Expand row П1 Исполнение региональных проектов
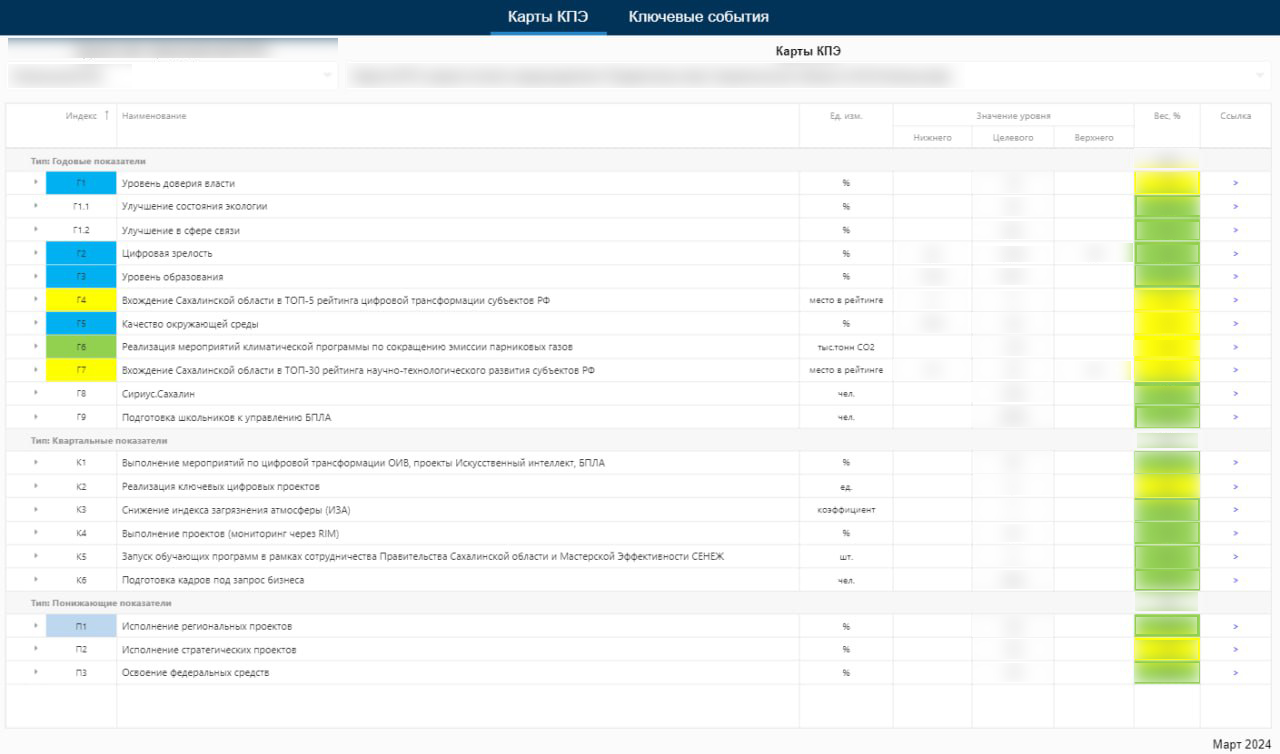Image resolution: width=1280 pixels, height=754 pixels. (35, 626)
